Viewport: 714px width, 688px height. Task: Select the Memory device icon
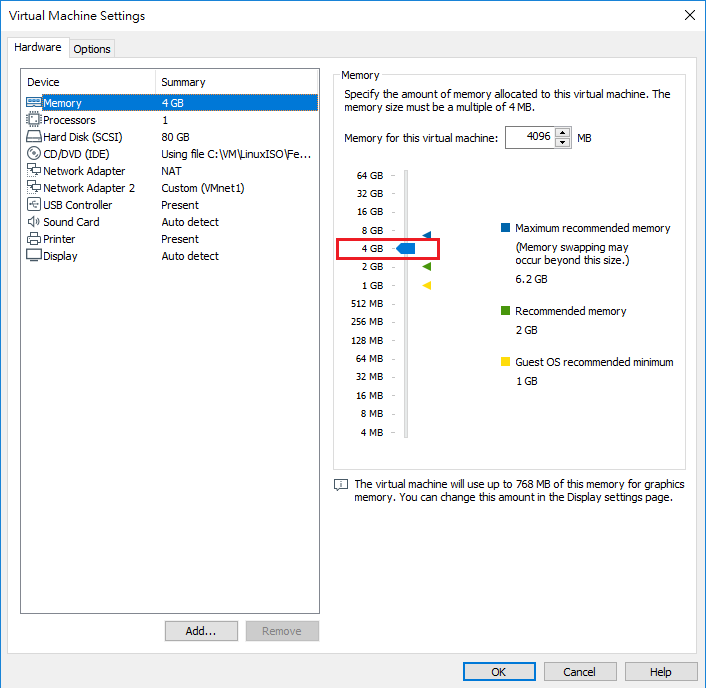34,102
